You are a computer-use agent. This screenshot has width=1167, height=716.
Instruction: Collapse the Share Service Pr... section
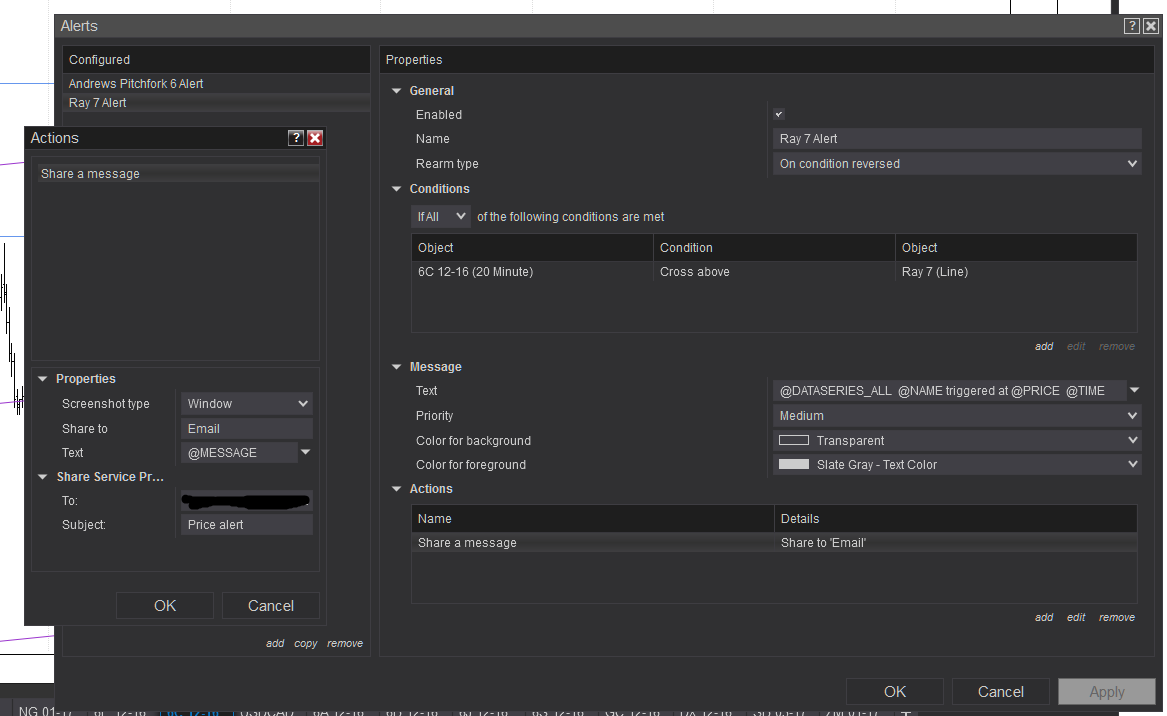click(x=43, y=477)
